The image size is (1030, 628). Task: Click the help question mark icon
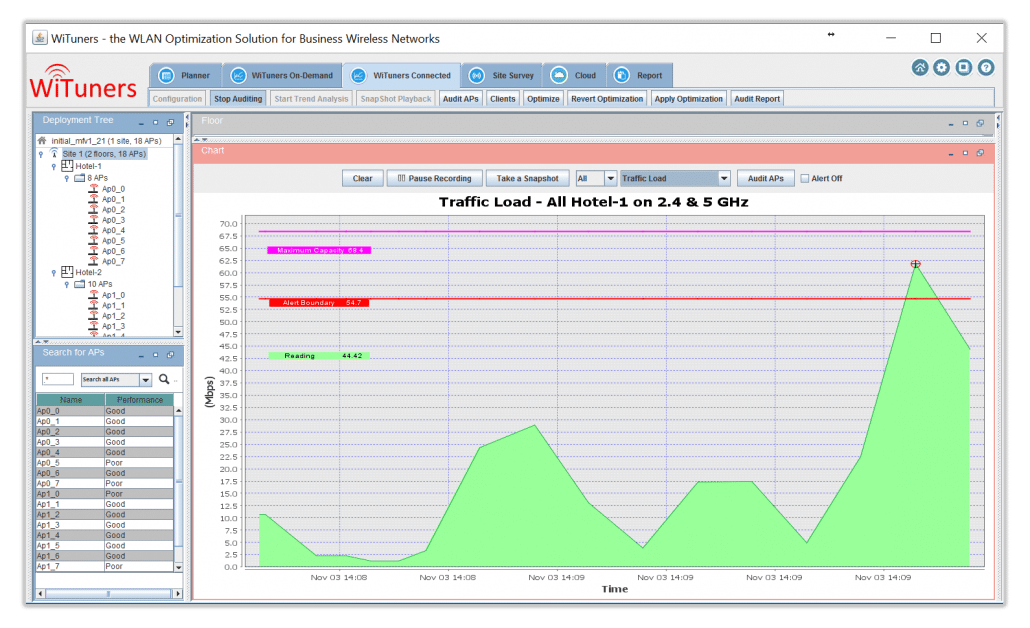click(x=985, y=68)
